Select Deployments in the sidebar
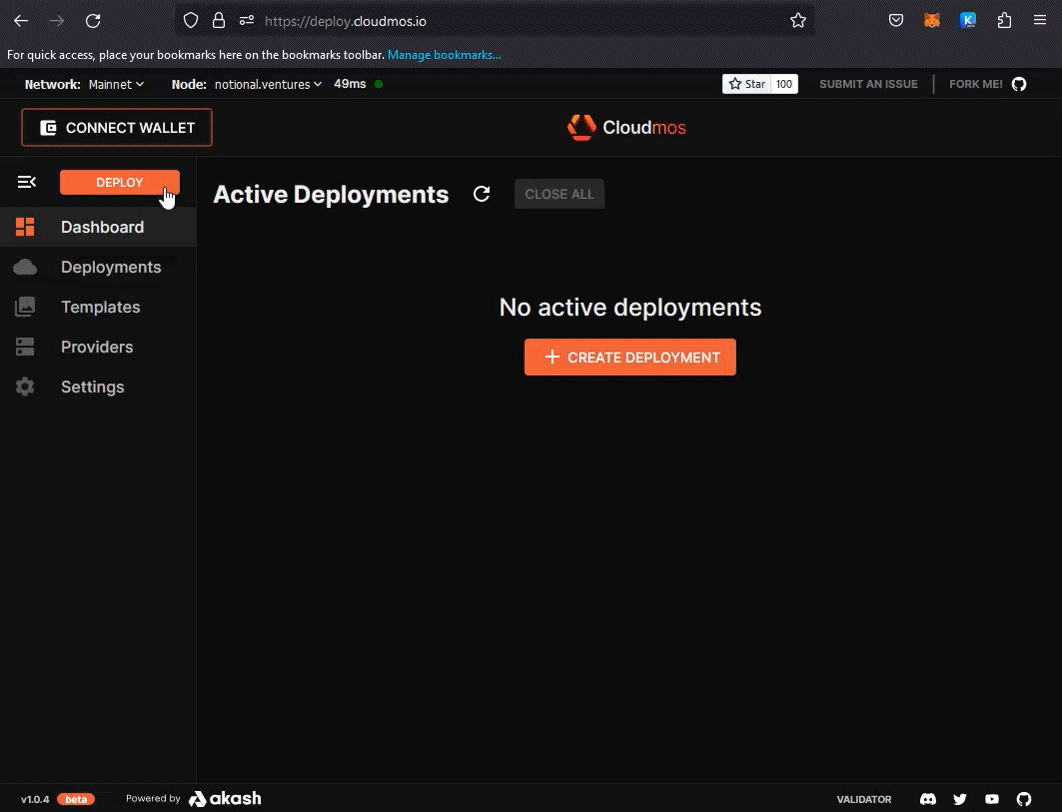Screen dimensions: 1062x812 click(110, 267)
